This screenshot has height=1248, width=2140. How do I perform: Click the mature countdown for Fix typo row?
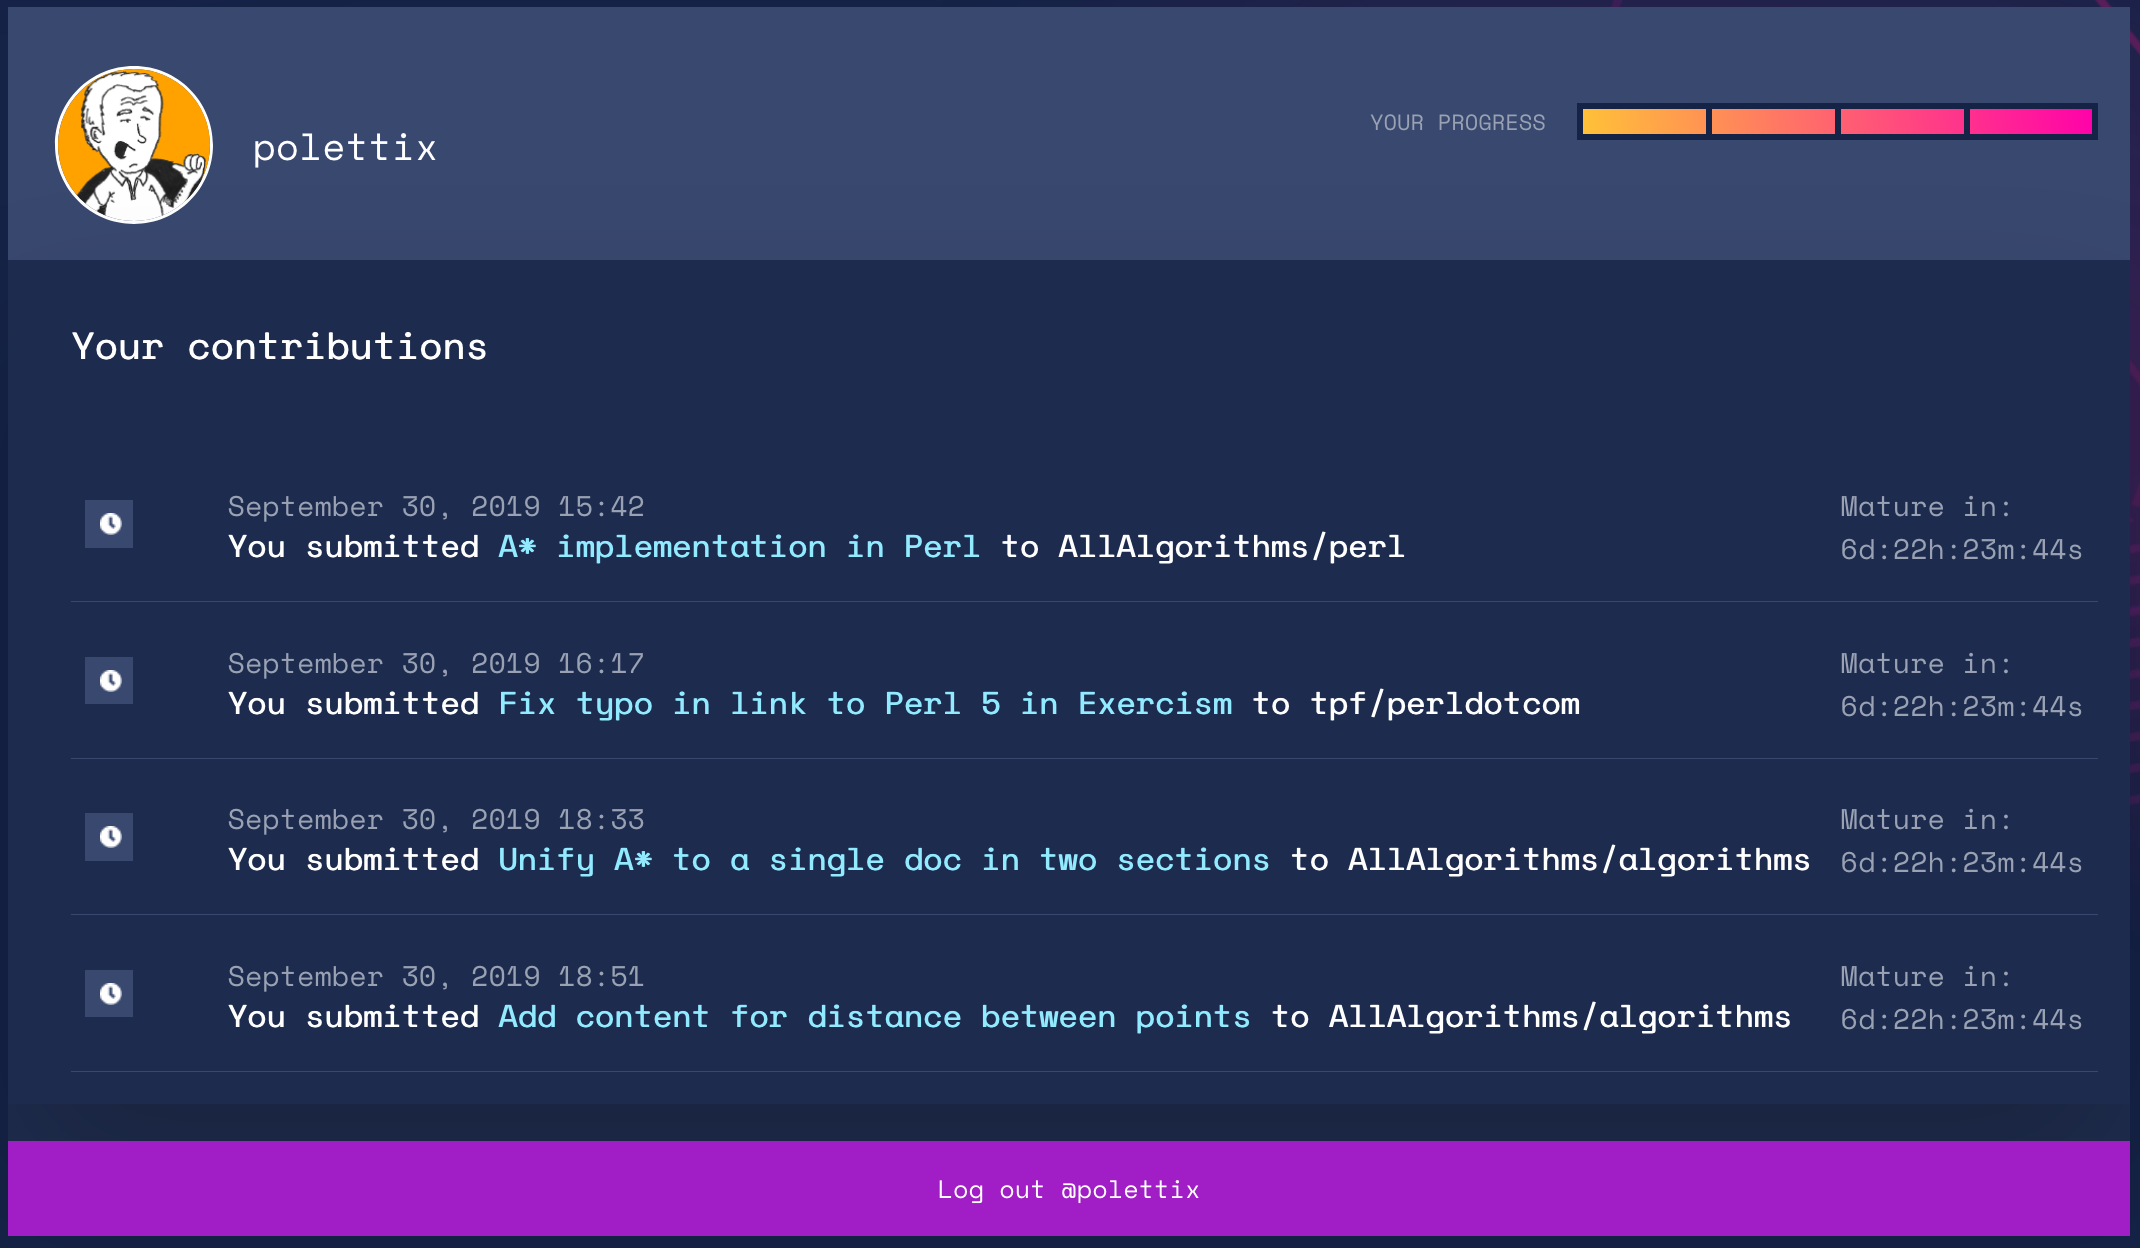[1962, 707]
